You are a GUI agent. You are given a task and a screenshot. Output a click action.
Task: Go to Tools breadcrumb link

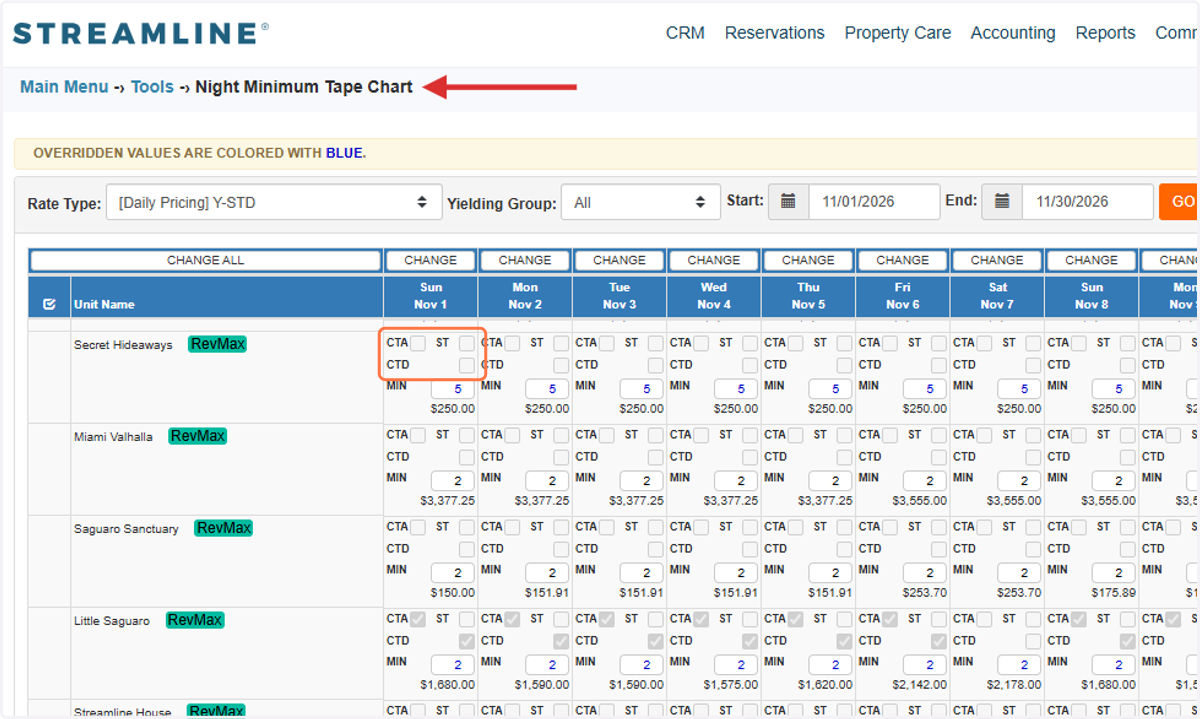[x=152, y=87]
